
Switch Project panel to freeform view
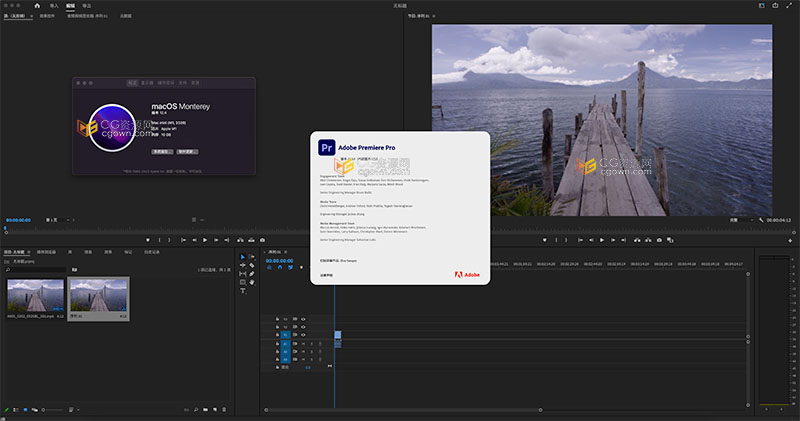click(35, 410)
